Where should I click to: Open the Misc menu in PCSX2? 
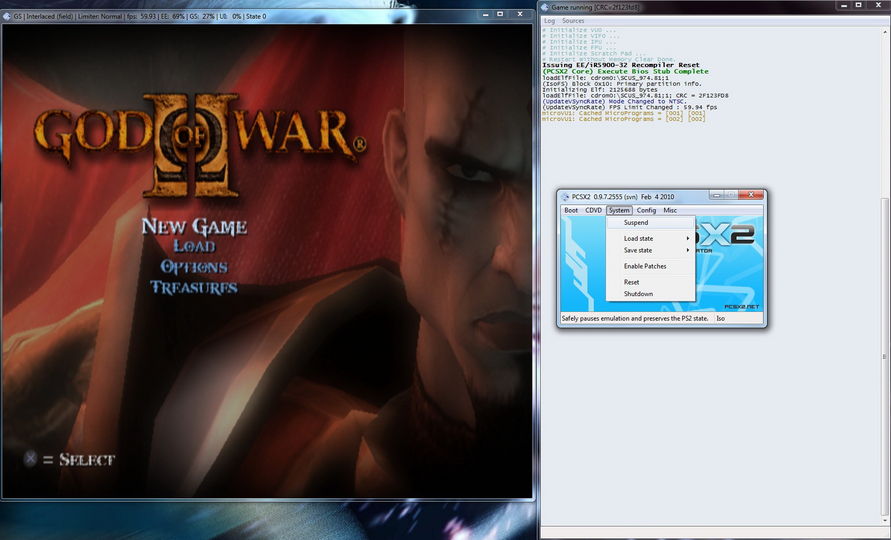pyautogui.click(x=670, y=210)
